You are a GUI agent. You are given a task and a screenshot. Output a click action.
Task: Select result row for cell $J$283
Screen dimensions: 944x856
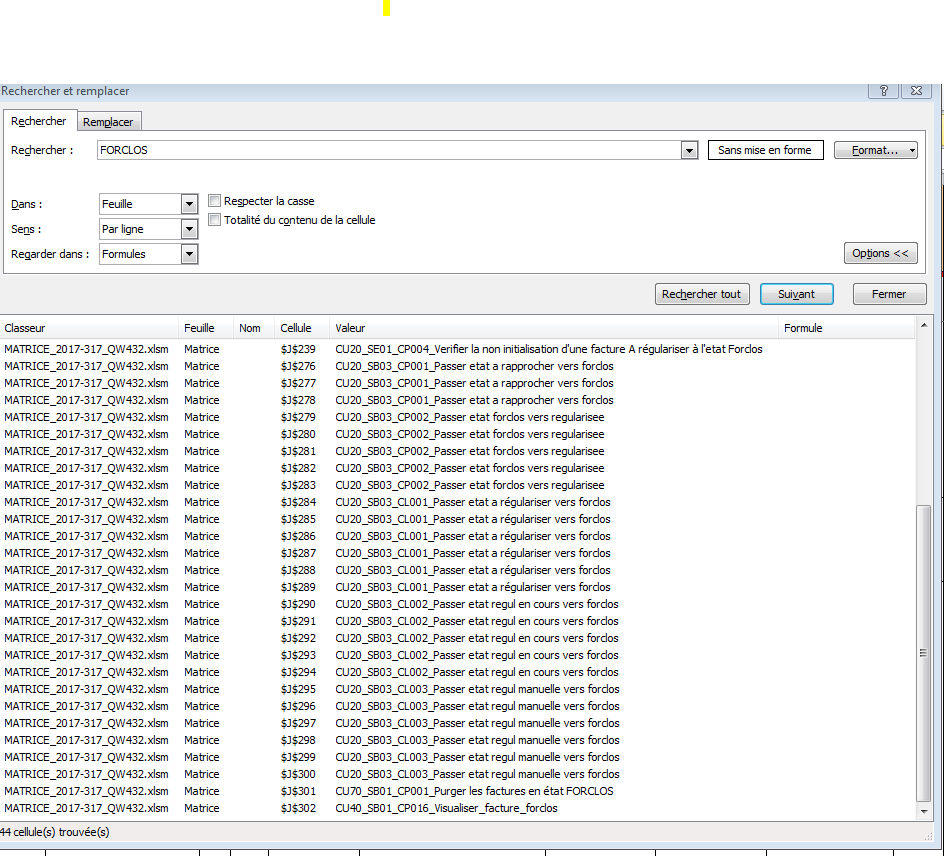[x=458, y=485]
